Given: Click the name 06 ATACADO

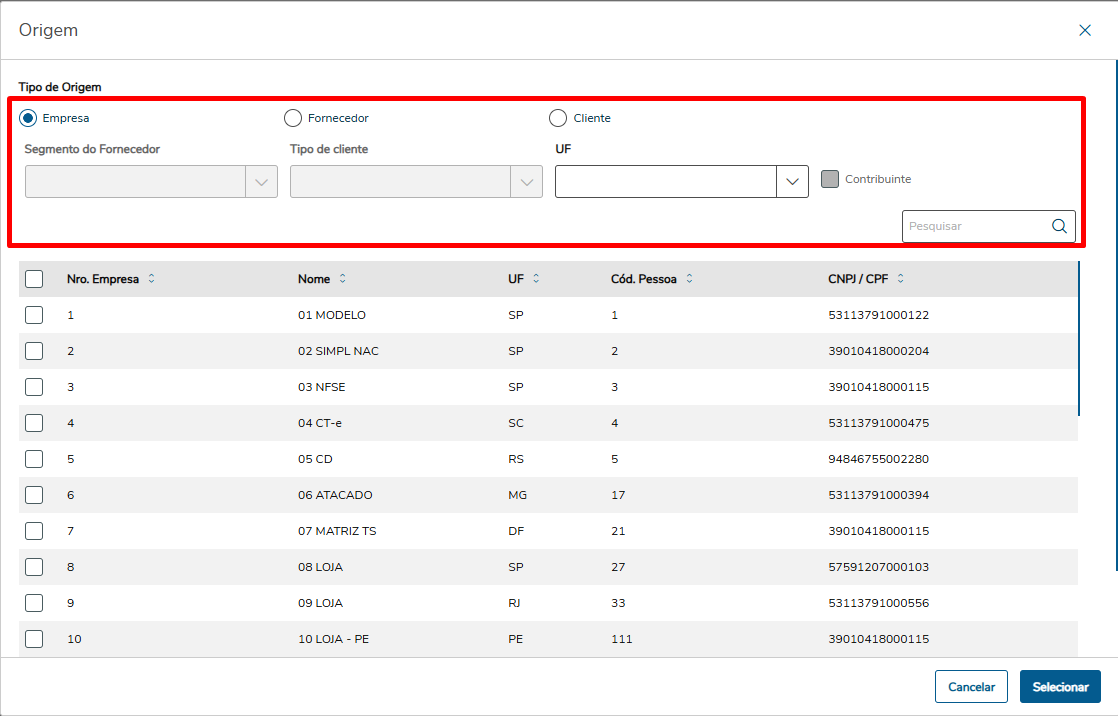Looking at the screenshot, I should (335, 495).
